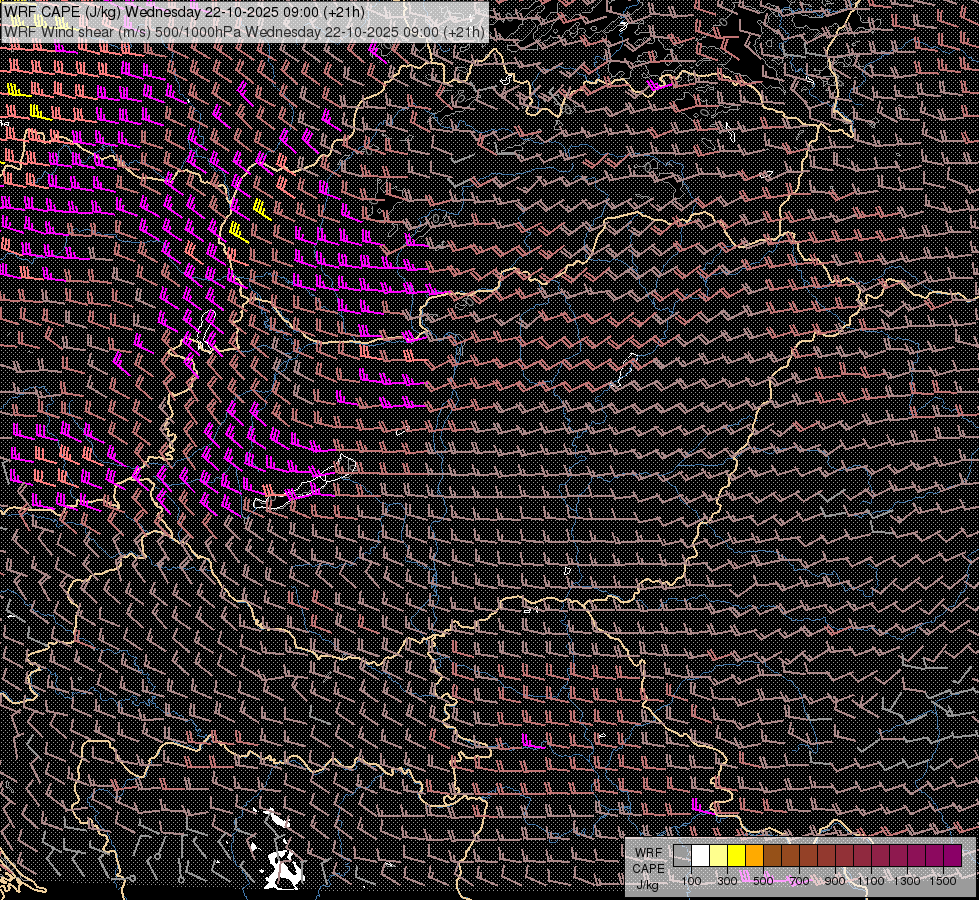Viewport: 979px width, 900px height.
Task: Click the 300 legend scale label
Action: click(727, 881)
